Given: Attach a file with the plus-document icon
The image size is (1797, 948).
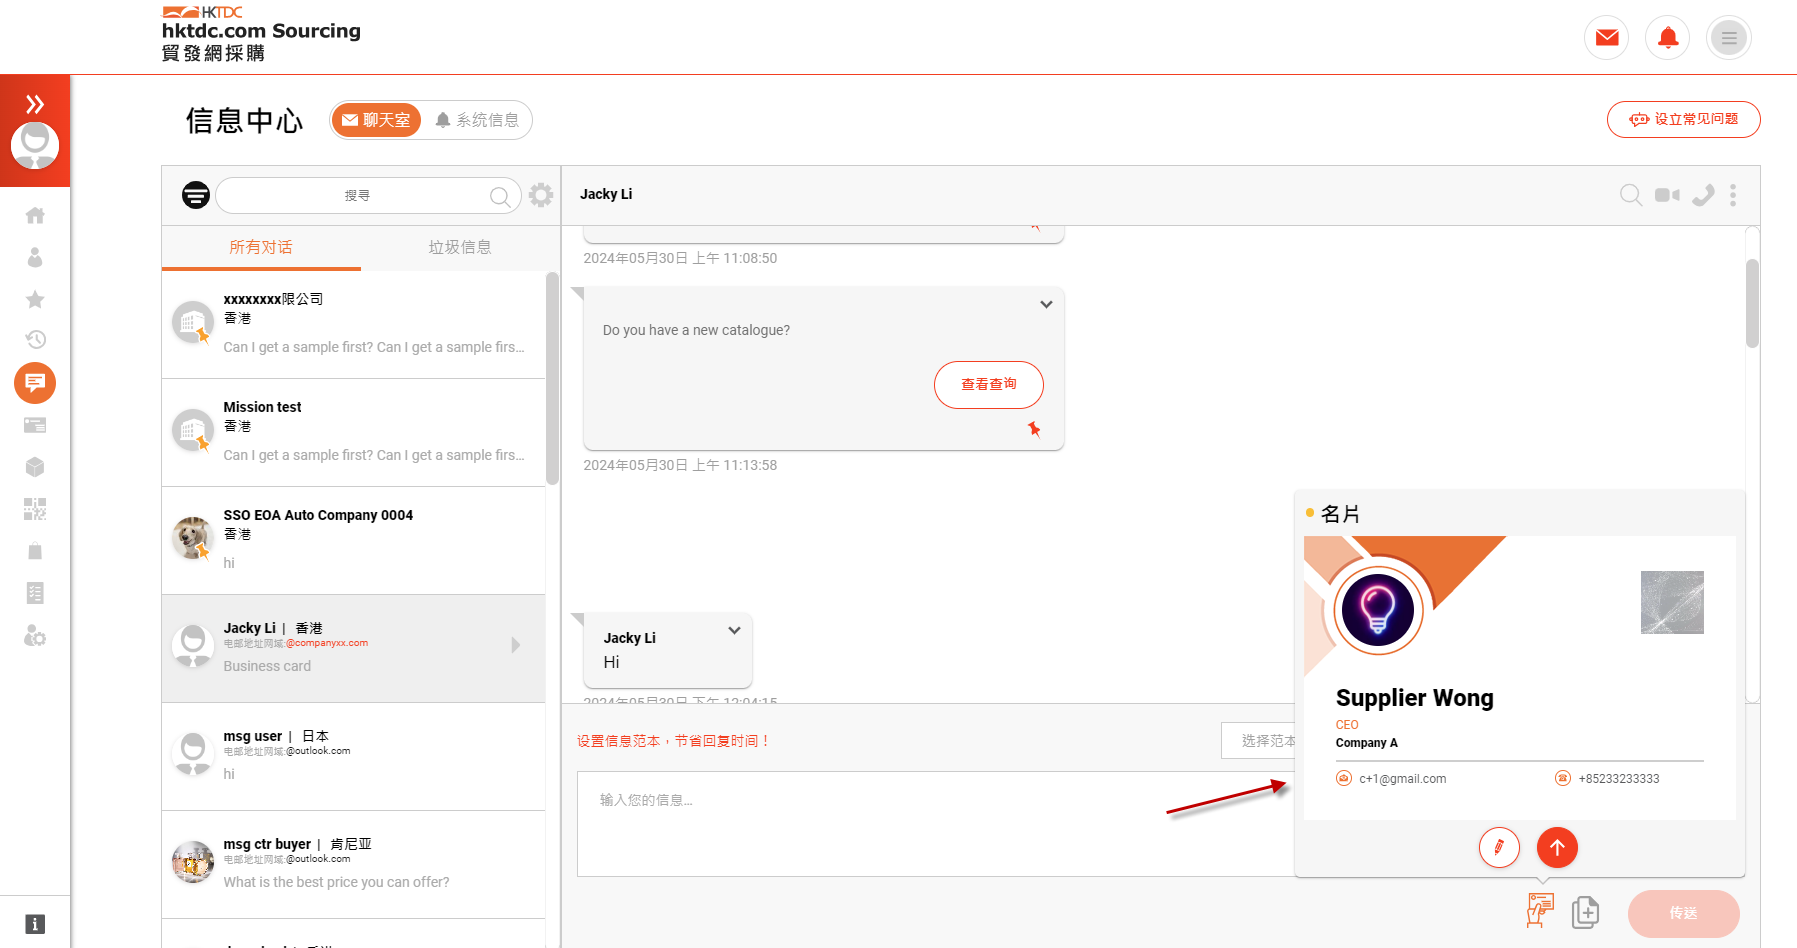Looking at the screenshot, I should 1585,912.
